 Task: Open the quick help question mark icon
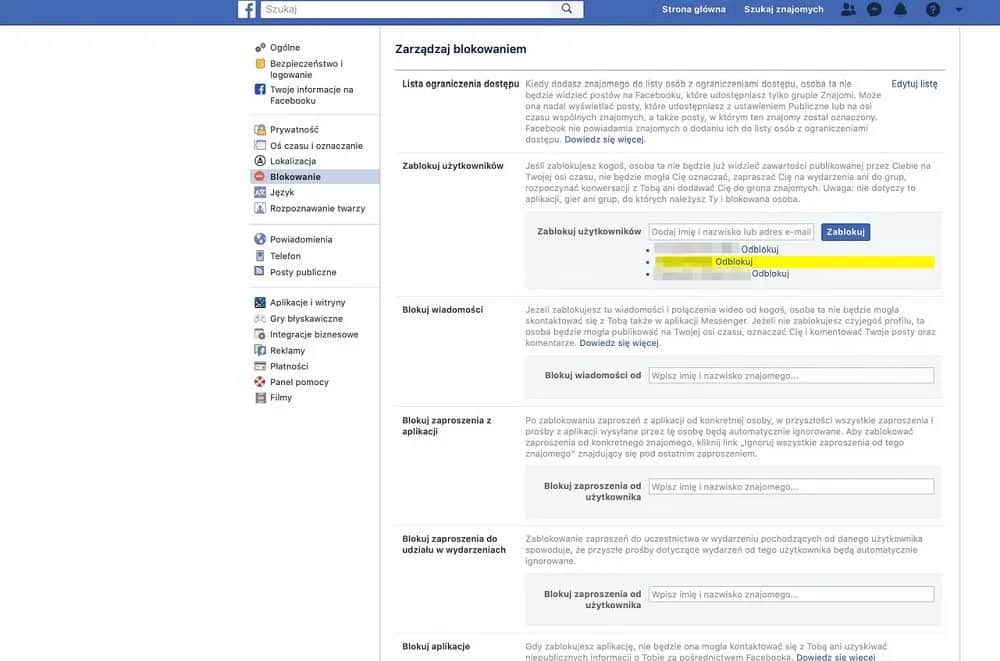pyautogui.click(x=932, y=8)
